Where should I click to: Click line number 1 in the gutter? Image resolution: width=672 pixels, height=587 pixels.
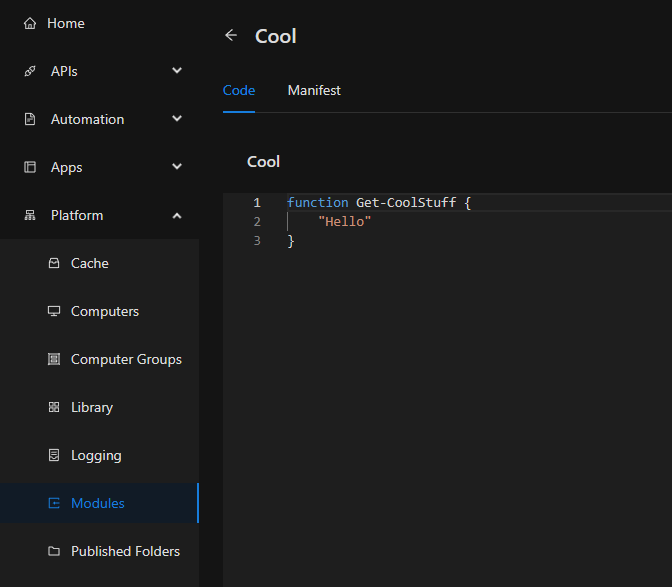257,202
